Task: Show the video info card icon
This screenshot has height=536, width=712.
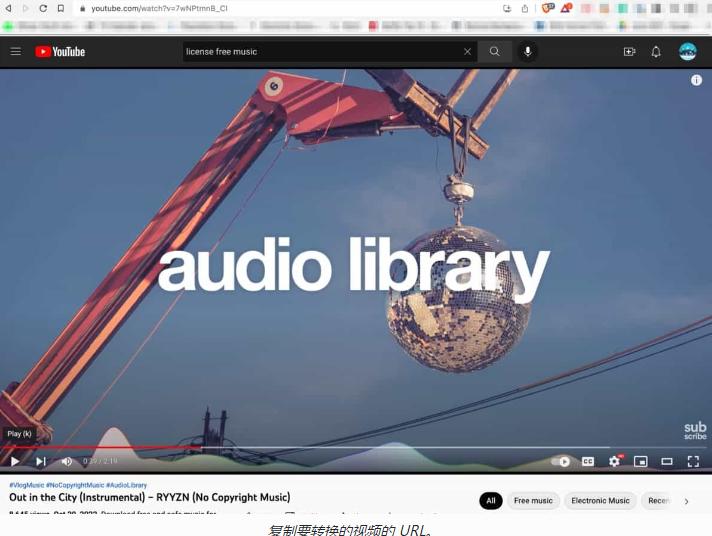Action: [x=696, y=80]
